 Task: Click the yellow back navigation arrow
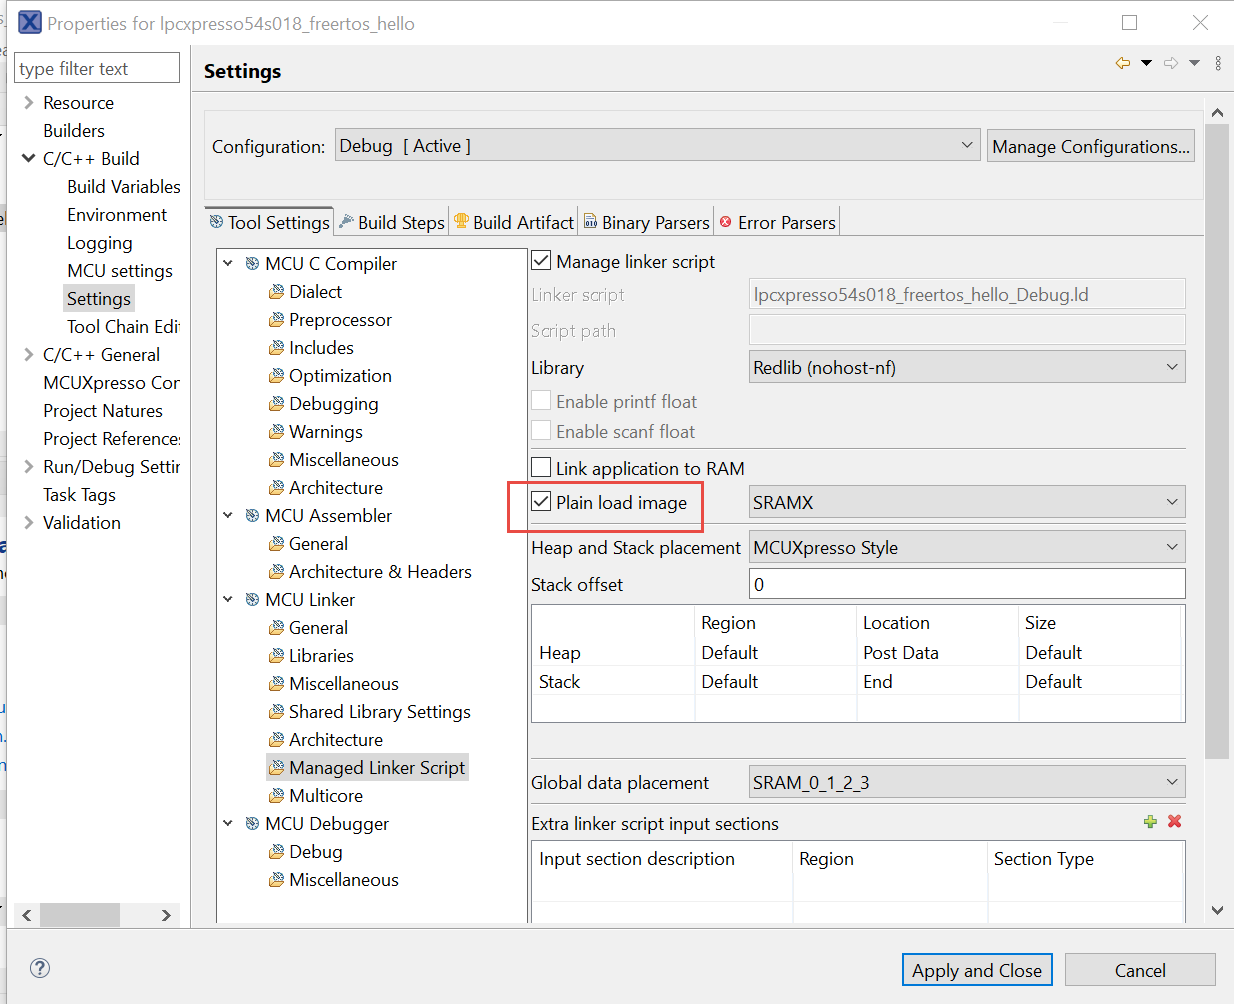pos(1123,63)
